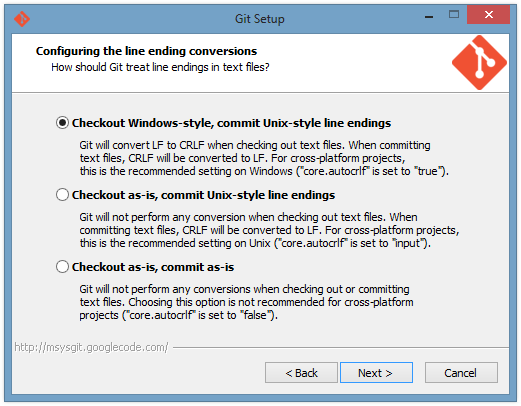Click the 'Checkout as-is, commit Unix-style line endings' label

coord(203,195)
